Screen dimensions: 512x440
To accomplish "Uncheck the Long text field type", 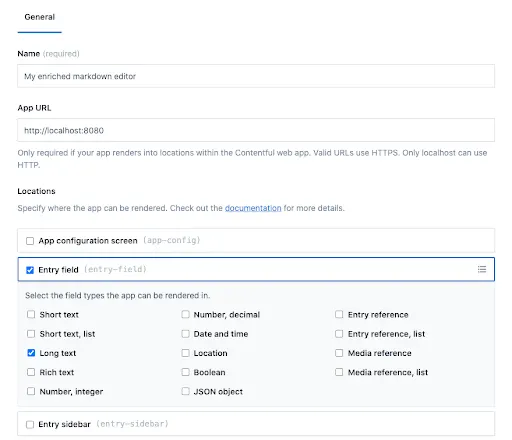I will click(31, 353).
